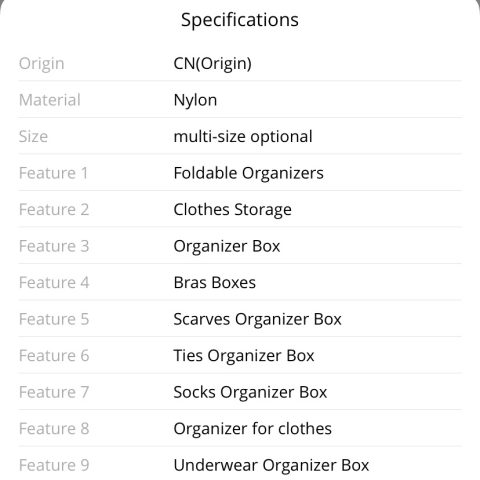Screen dimensions: 480x480
Task: Select Organizer for clothes text
Action: click(252, 429)
